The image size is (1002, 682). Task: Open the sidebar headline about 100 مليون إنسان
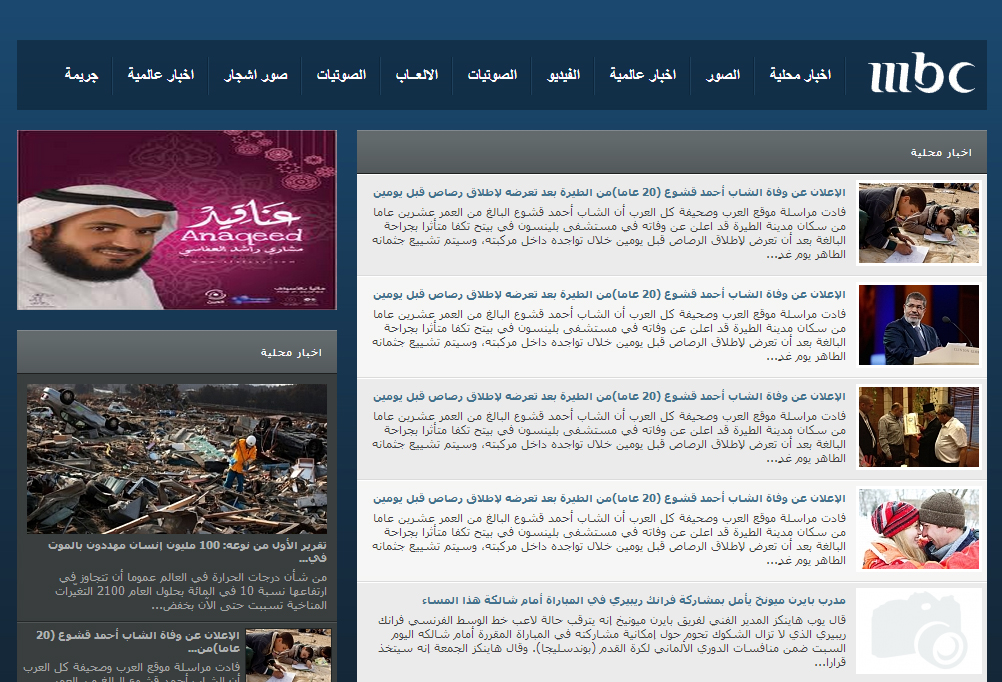(x=187, y=552)
